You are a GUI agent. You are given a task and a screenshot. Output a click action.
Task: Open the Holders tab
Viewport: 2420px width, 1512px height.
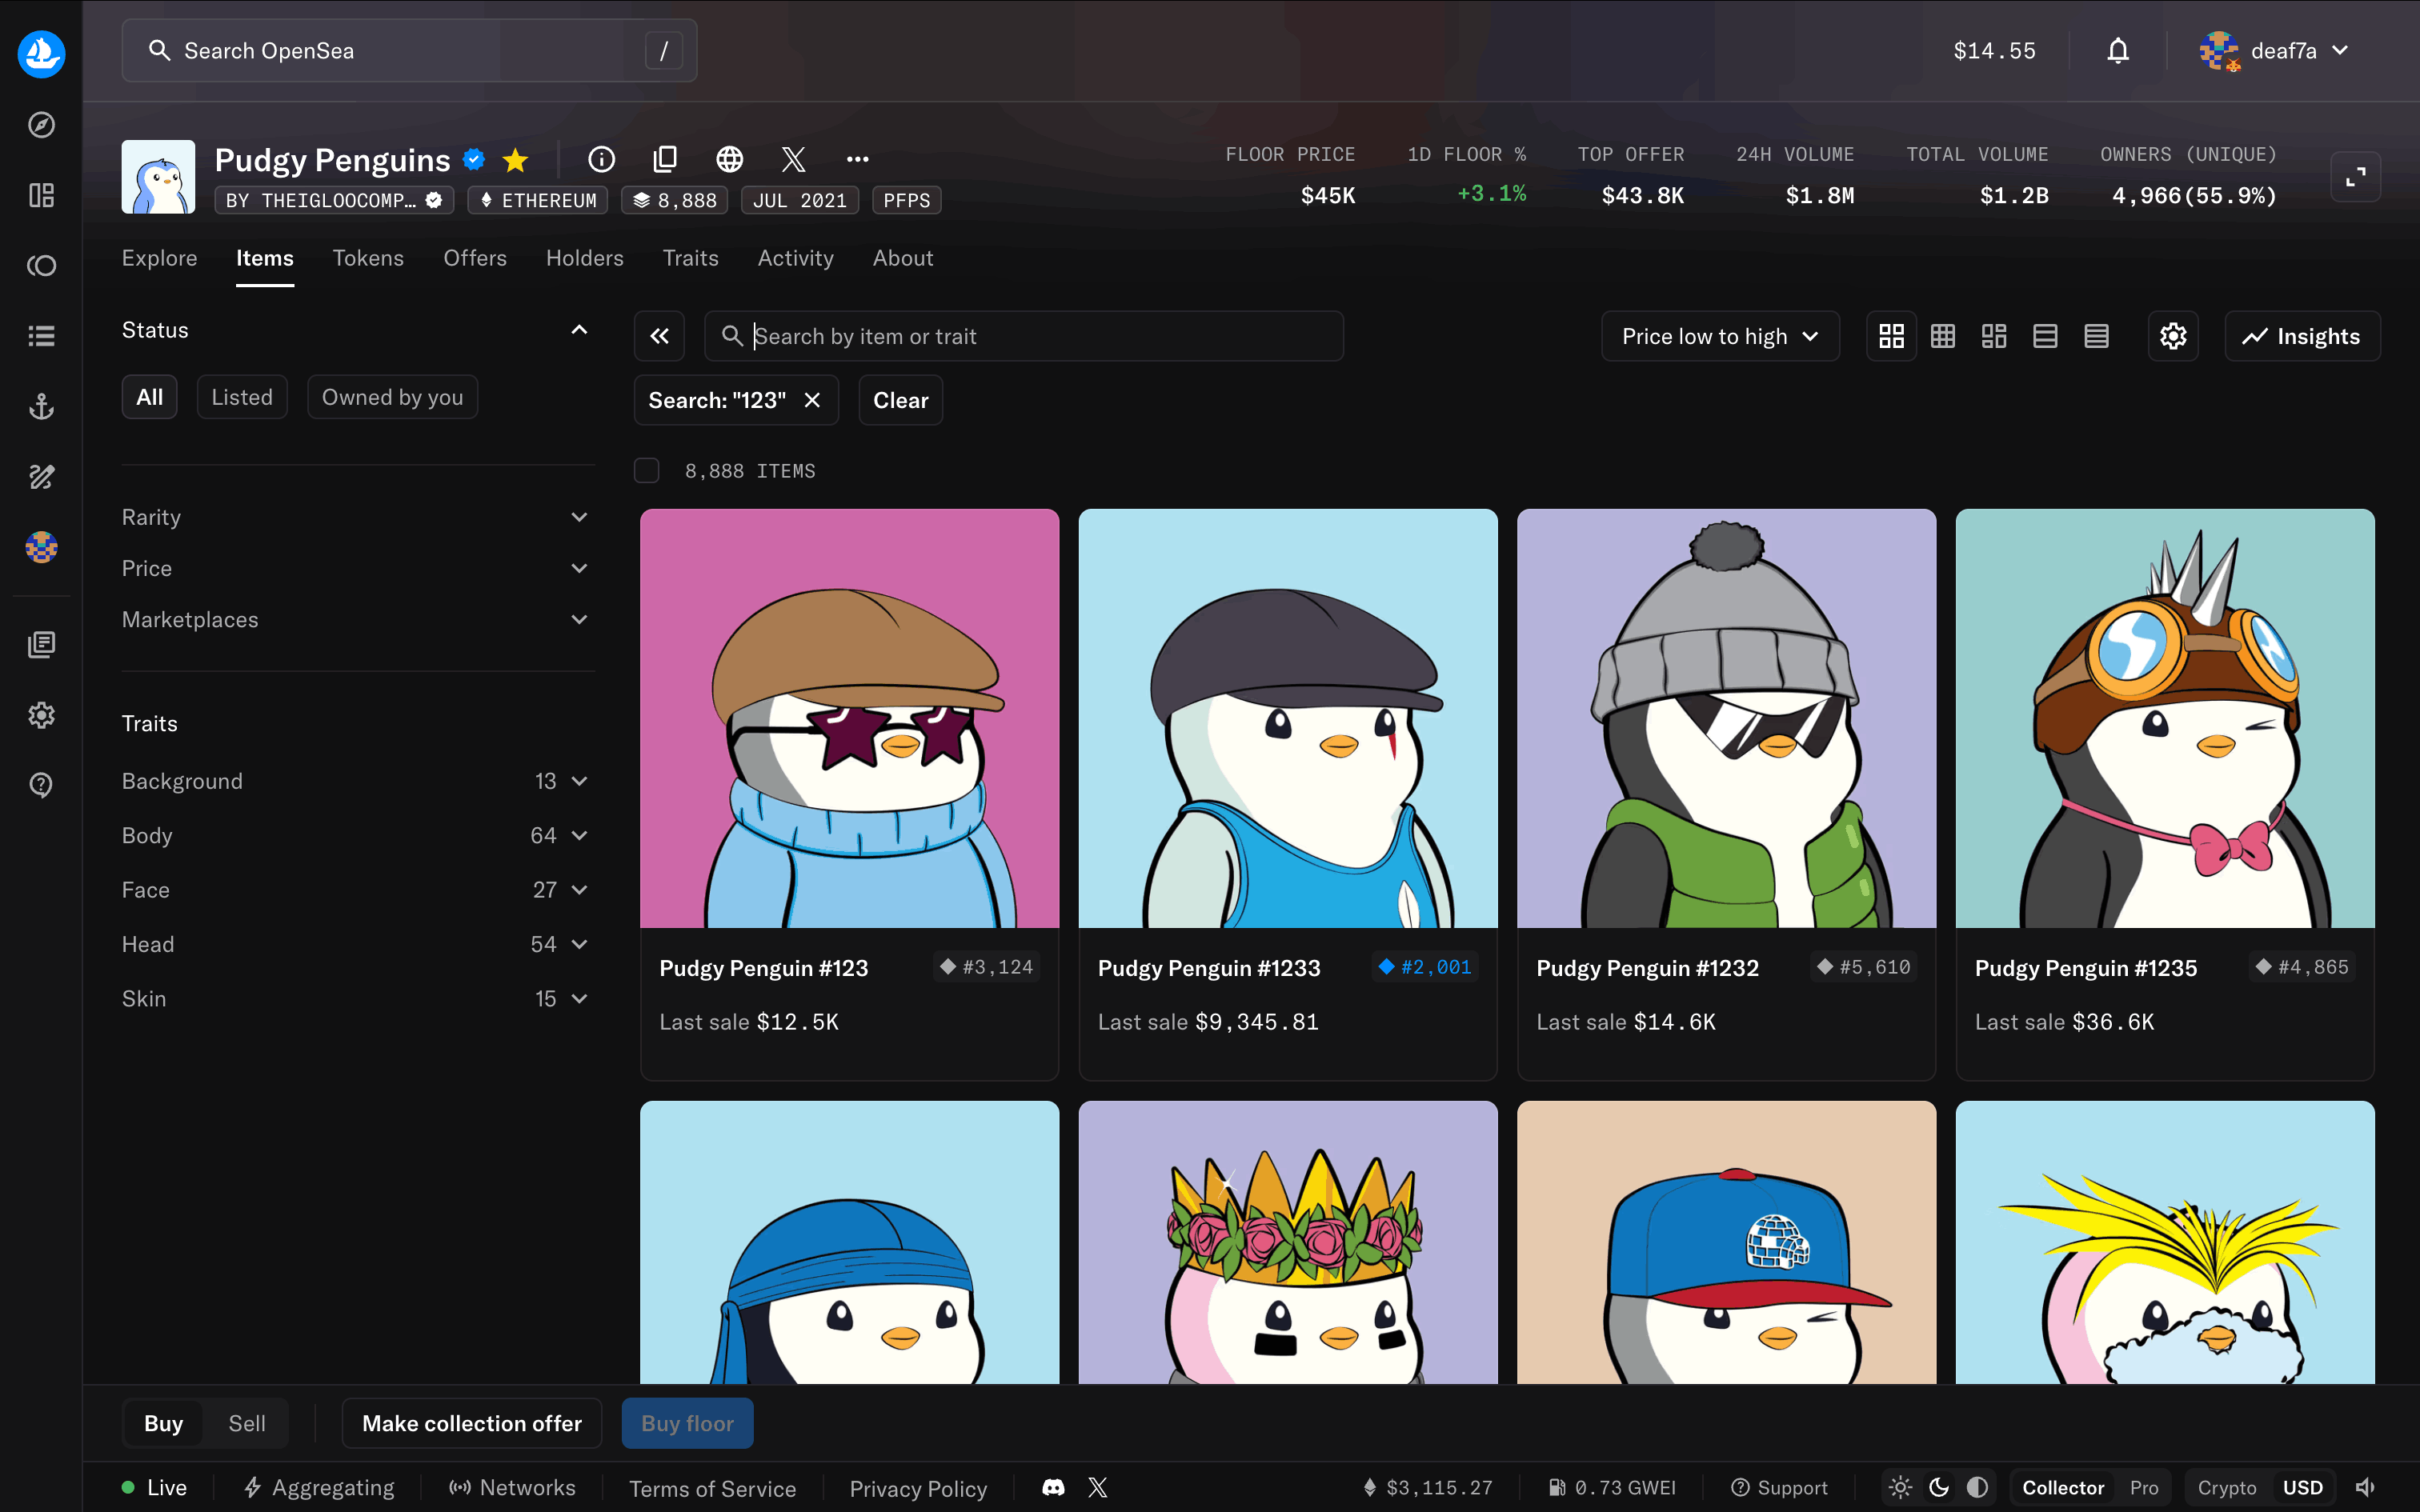tap(584, 258)
